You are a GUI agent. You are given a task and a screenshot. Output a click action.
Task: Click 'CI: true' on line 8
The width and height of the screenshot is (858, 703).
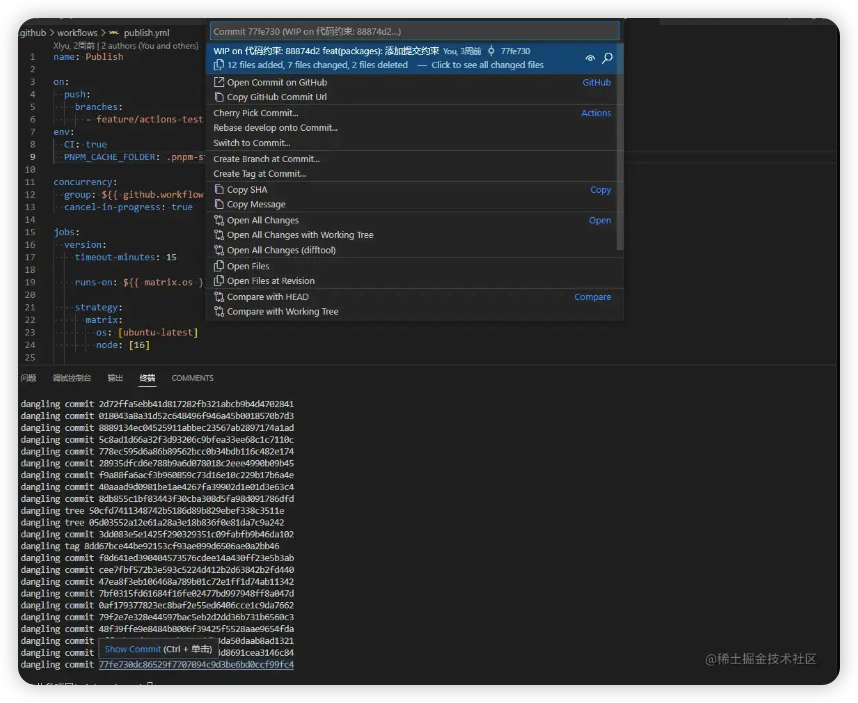85,144
